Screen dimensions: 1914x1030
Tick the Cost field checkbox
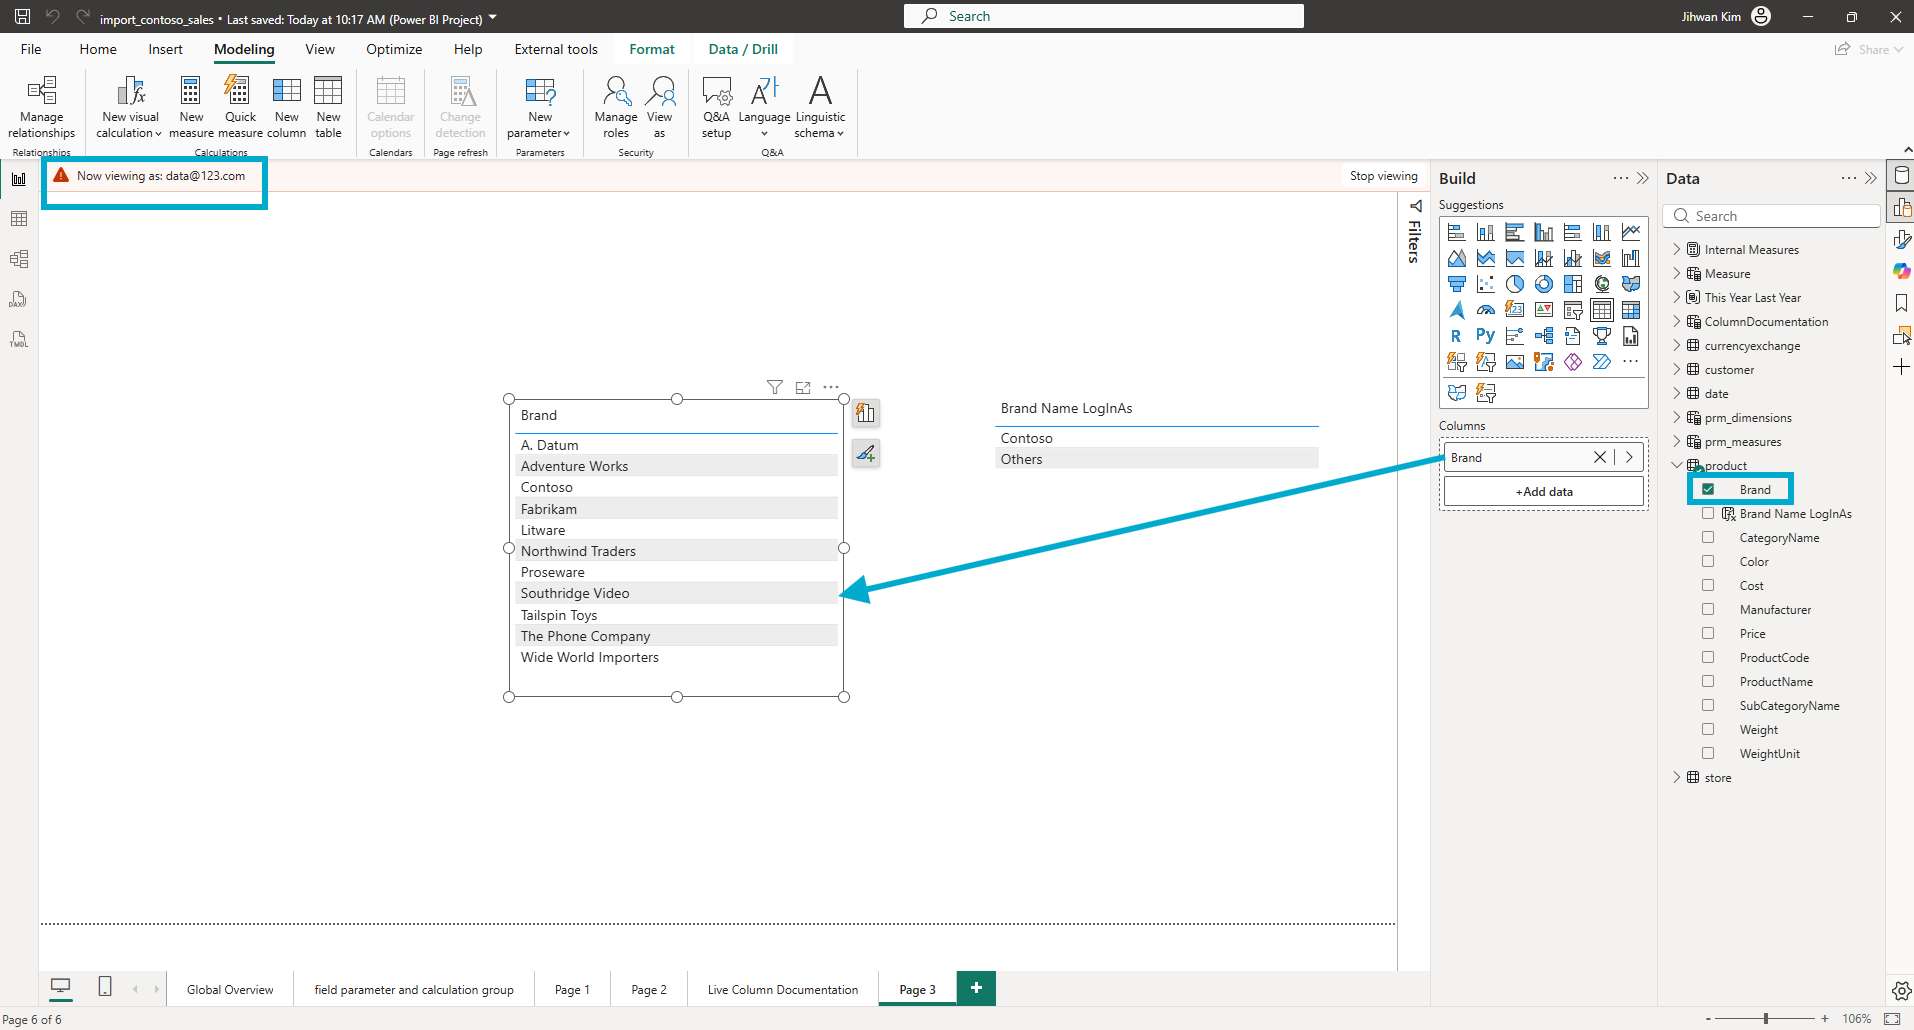click(x=1708, y=585)
